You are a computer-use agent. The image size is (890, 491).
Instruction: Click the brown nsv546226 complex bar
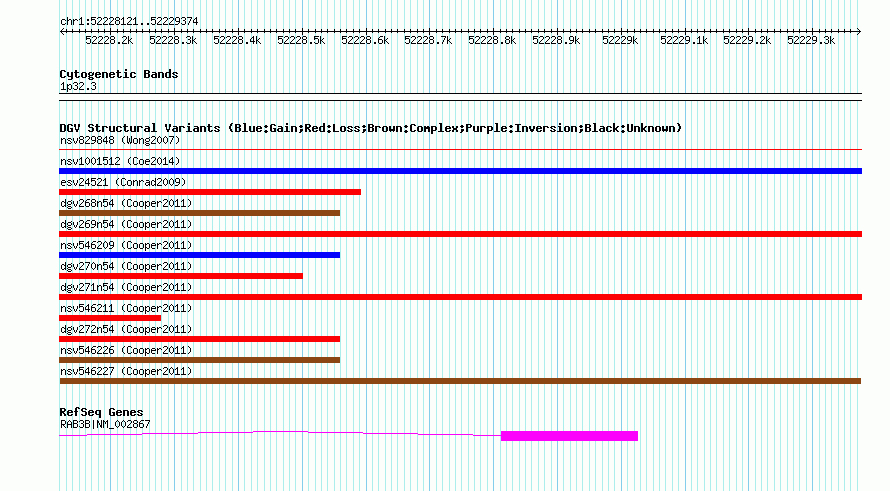pyautogui.click(x=200, y=360)
